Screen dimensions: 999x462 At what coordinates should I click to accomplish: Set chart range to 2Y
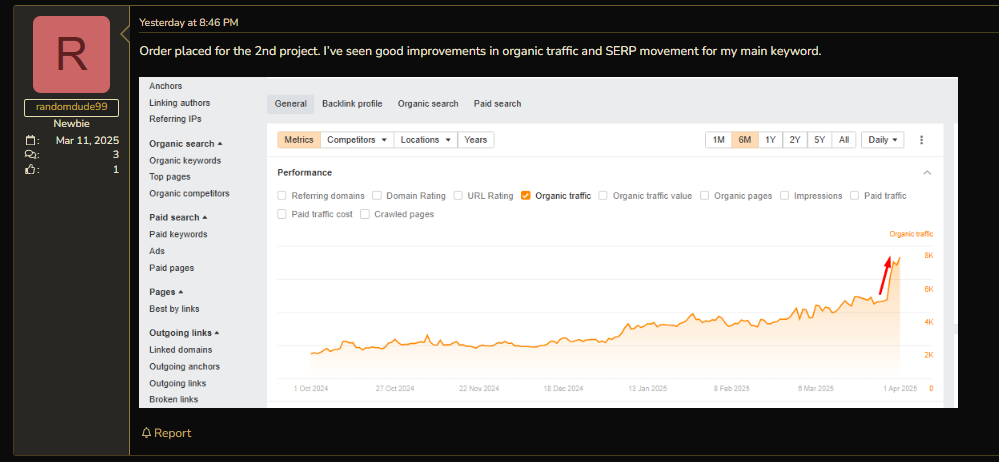pos(795,140)
